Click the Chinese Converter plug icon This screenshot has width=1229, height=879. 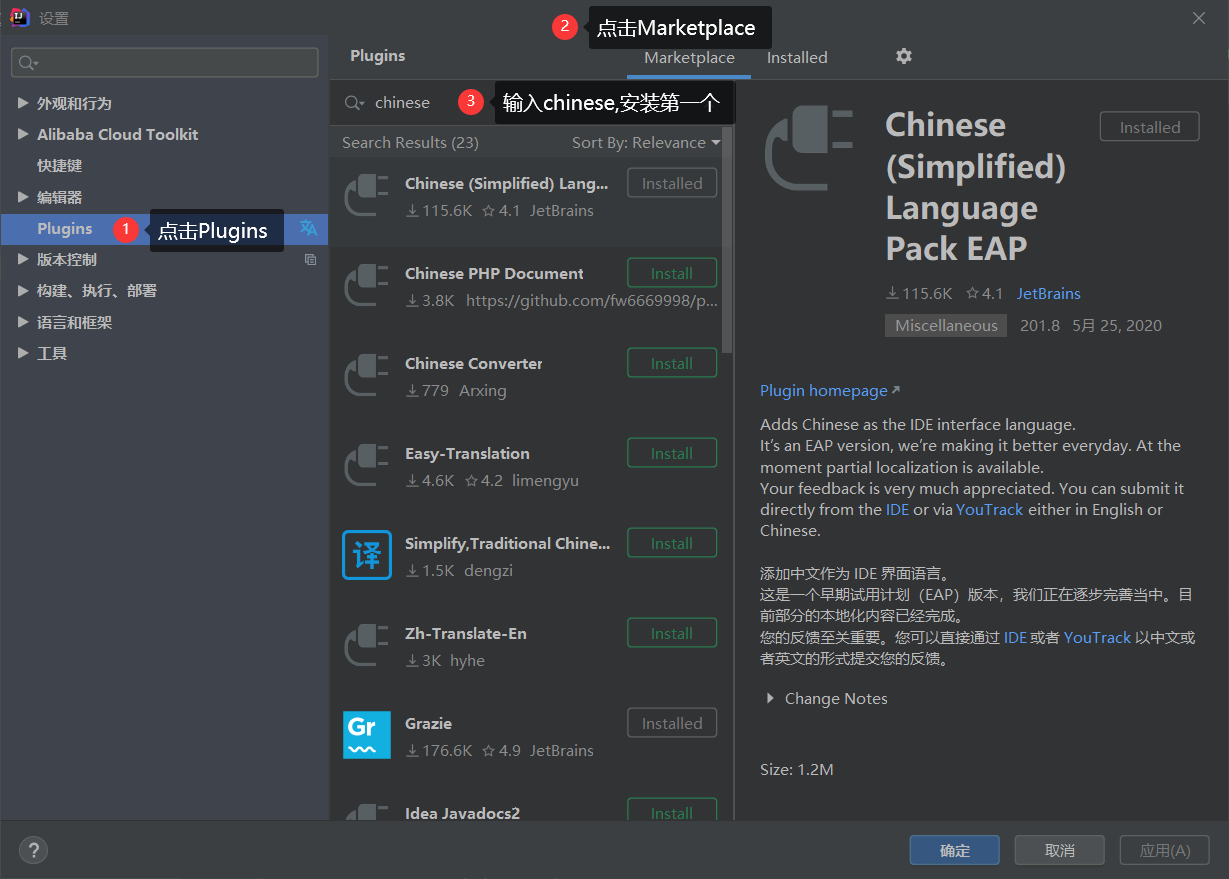click(x=367, y=375)
